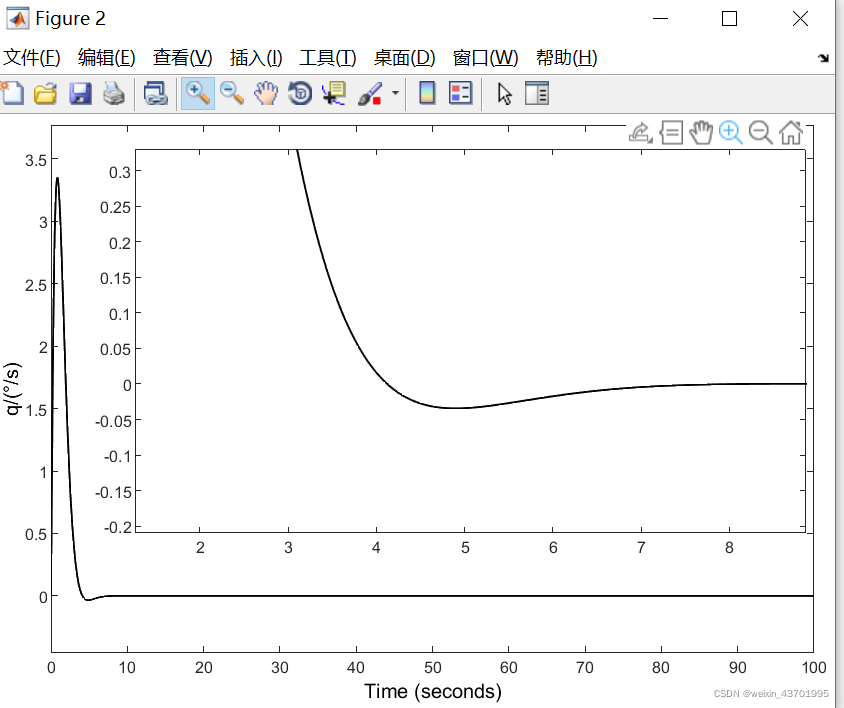
Task: Insert a Legend from the toolbar
Action: click(461, 94)
